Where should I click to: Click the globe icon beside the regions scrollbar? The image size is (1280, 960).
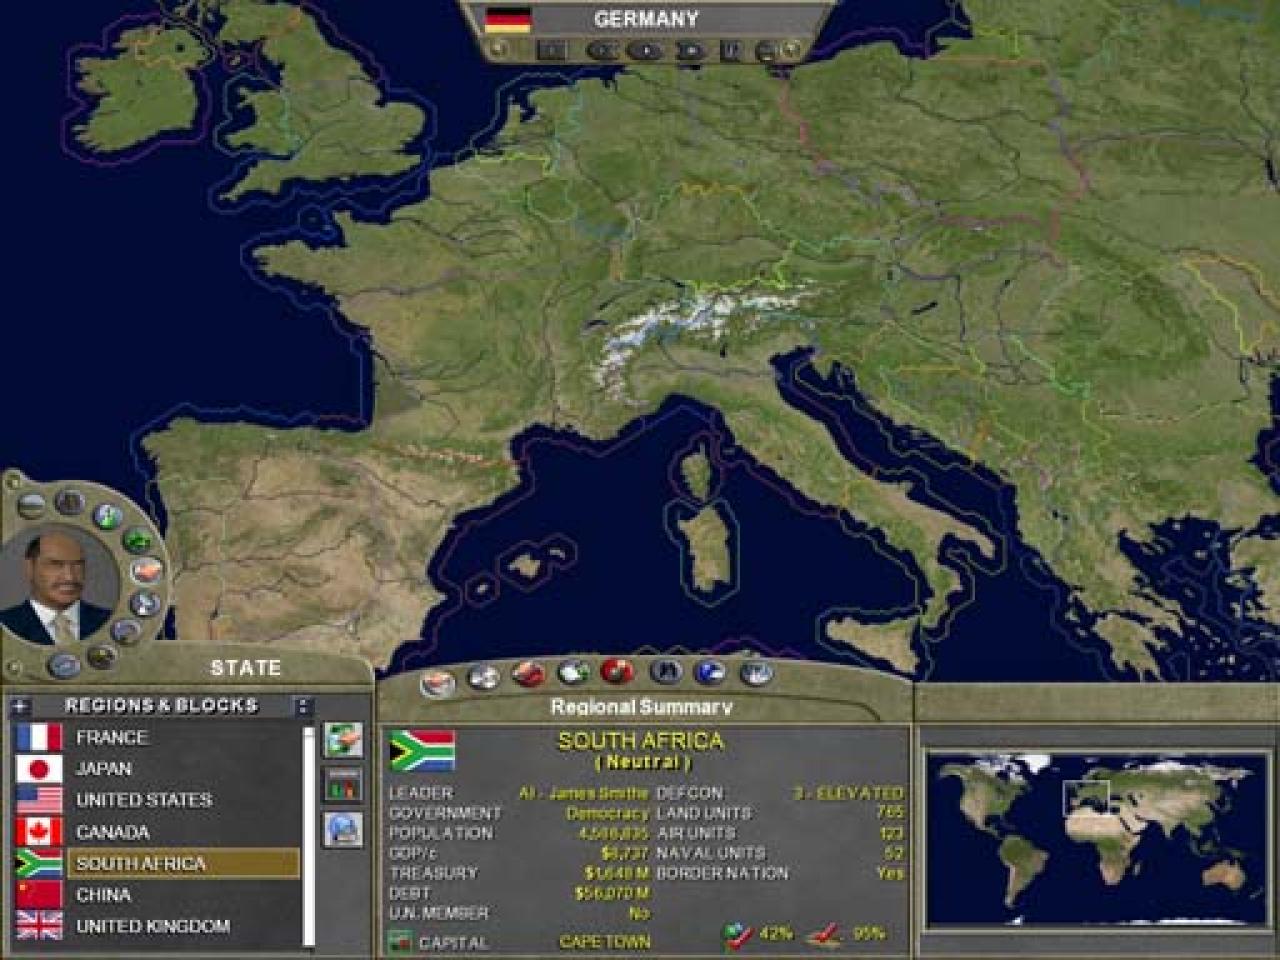coord(343,829)
